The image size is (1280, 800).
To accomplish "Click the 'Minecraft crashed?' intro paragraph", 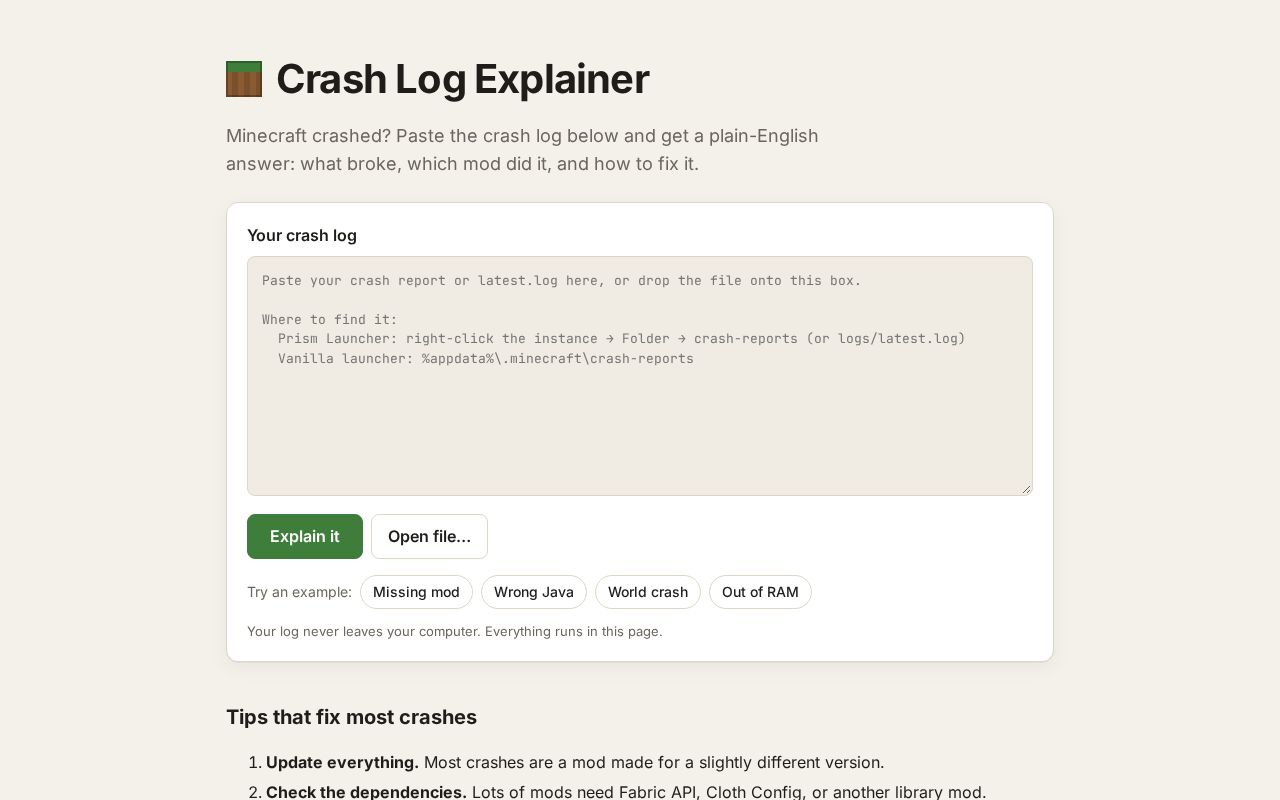I will point(522,149).
